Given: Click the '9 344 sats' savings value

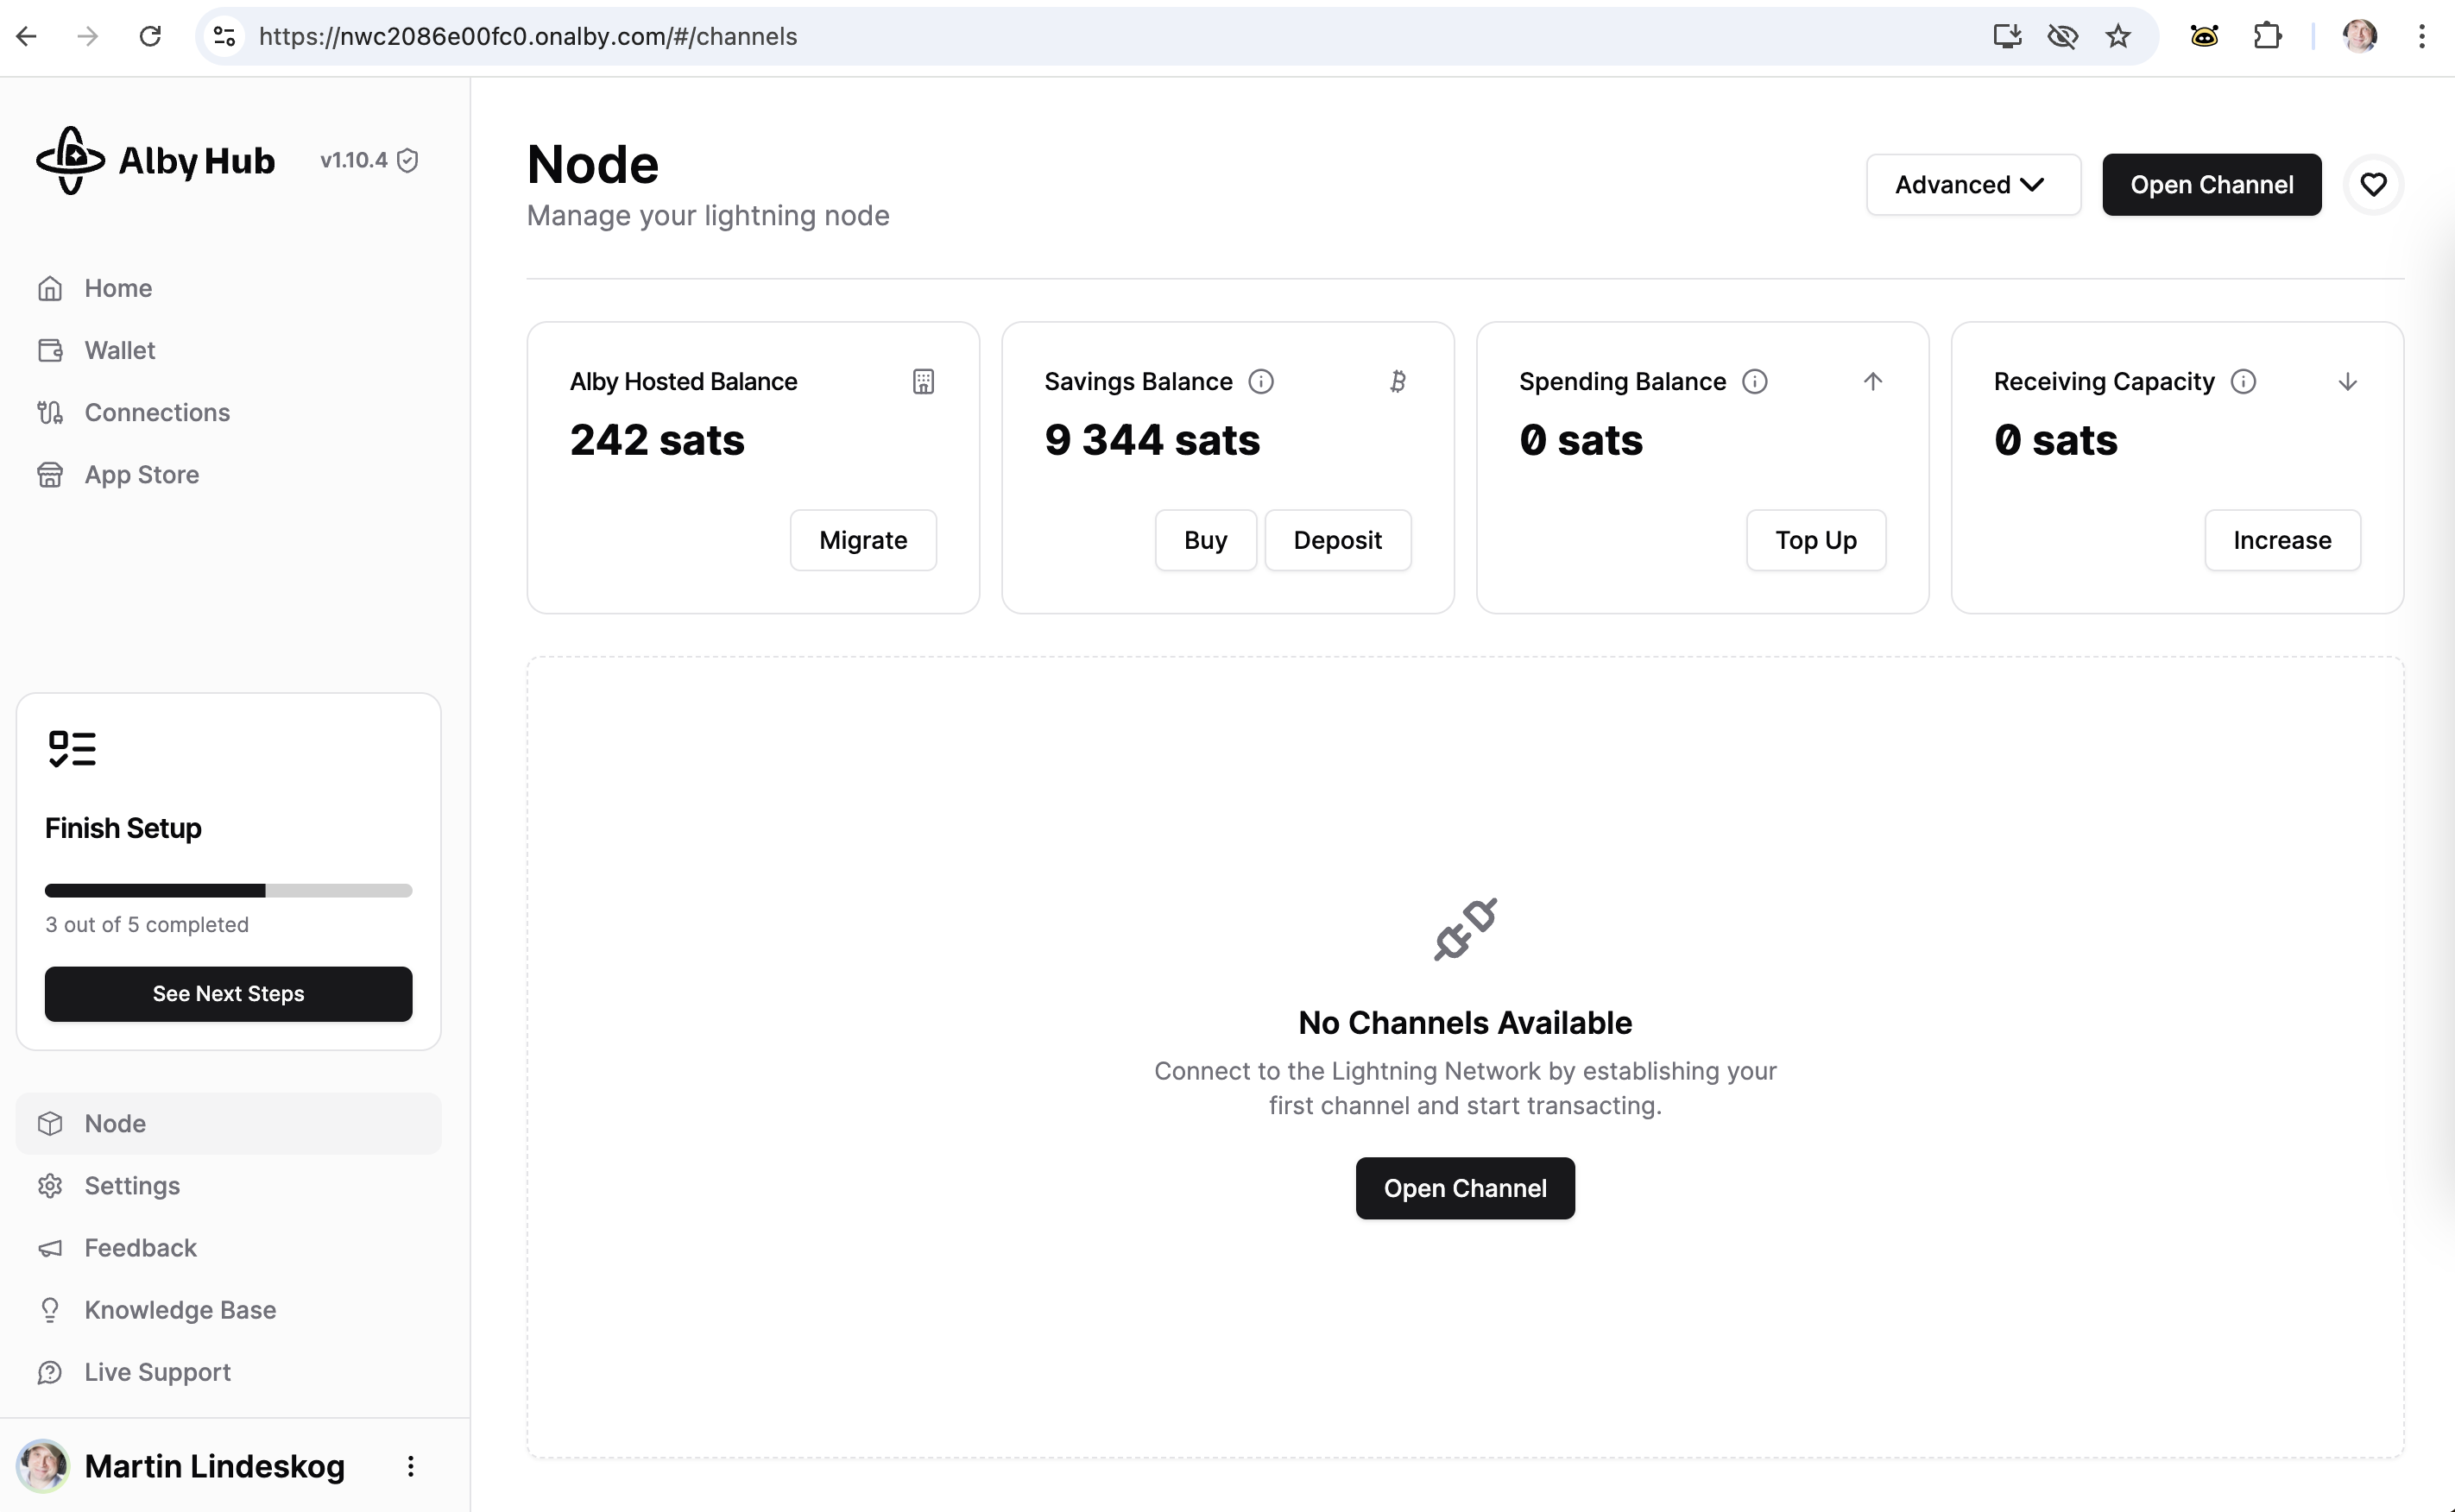Looking at the screenshot, I should click(x=1152, y=439).
